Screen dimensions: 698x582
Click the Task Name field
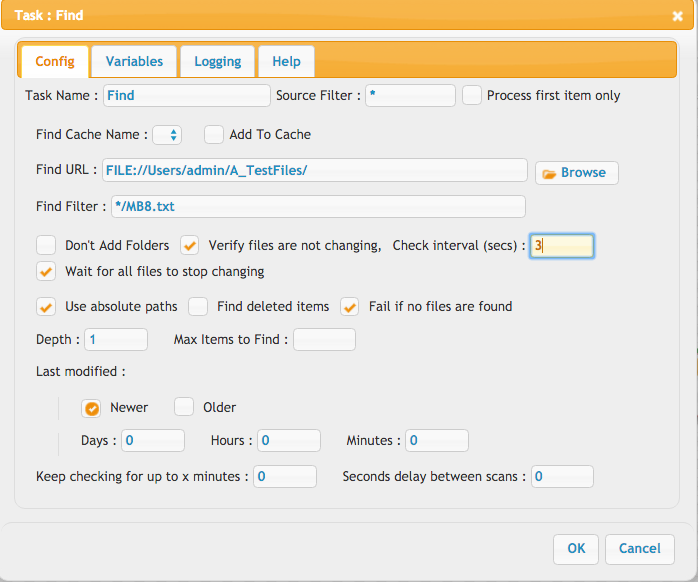(187, 95)
